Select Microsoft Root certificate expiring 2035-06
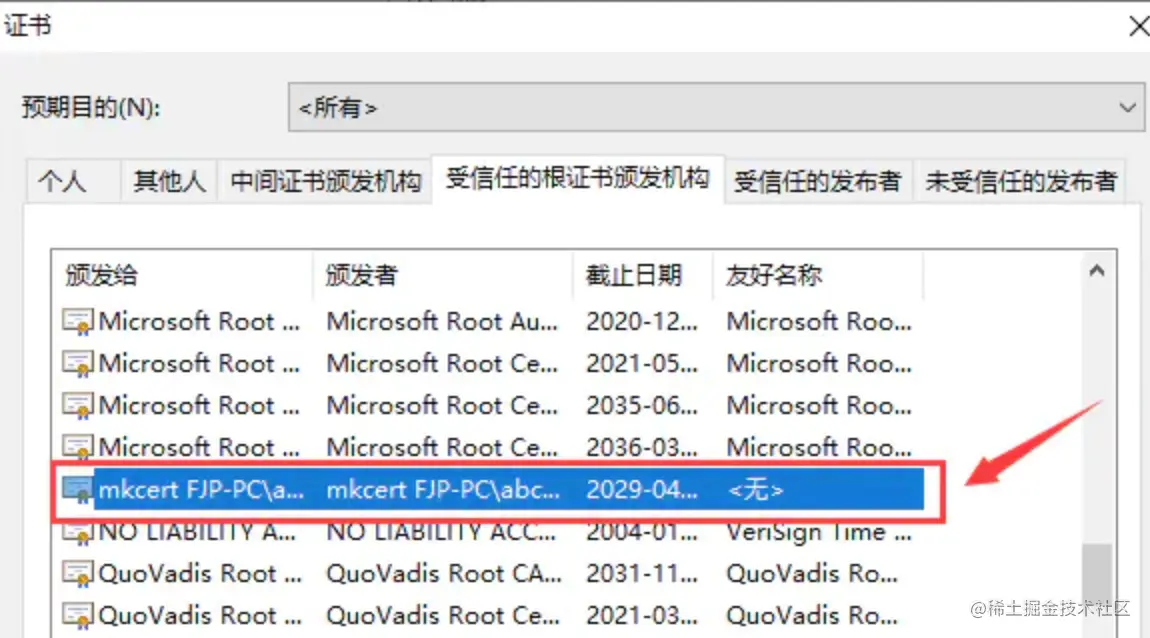Screen dimensions: 1150x638 199,405
